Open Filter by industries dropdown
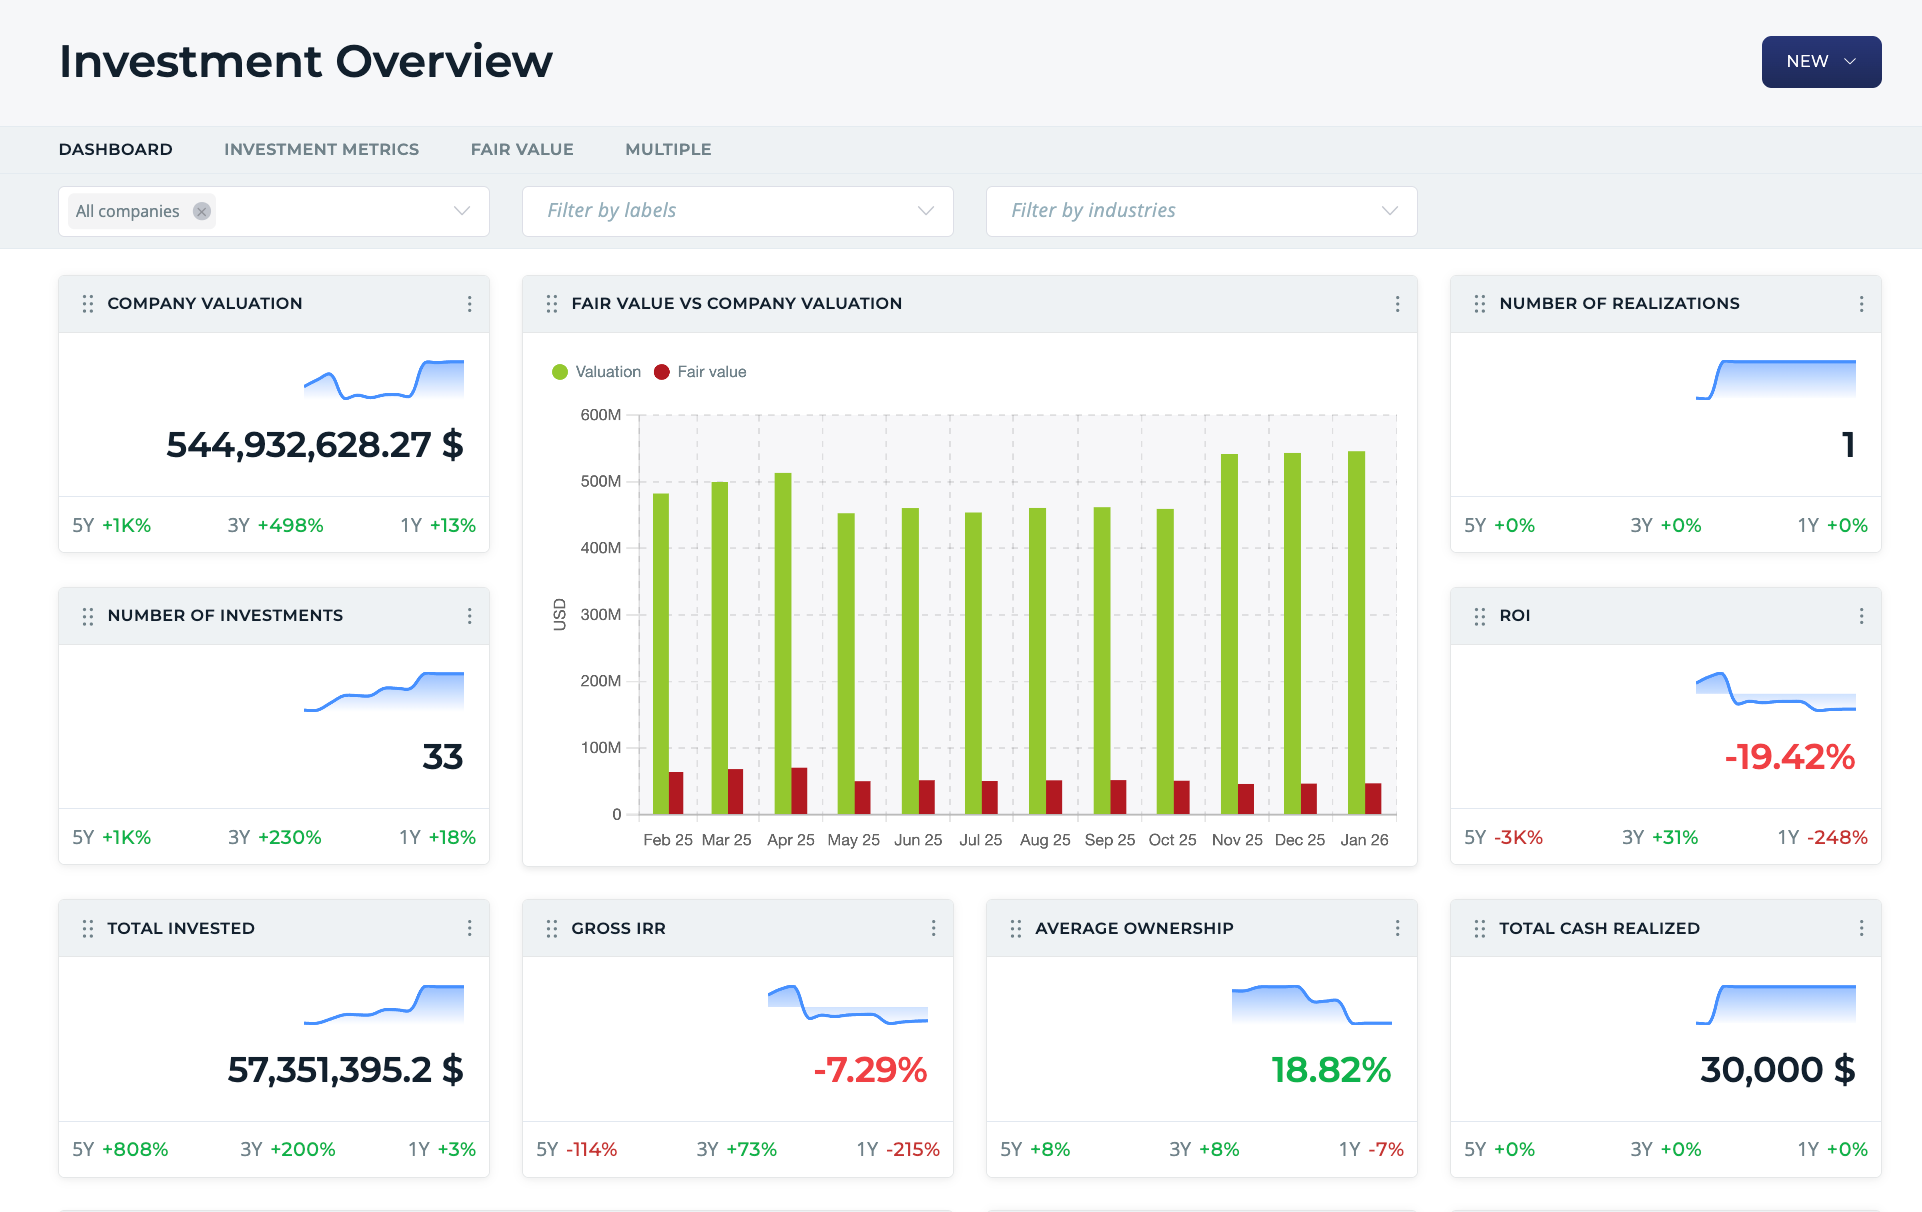This screenshot has height=1212, width=1922. coord(1201,211)
